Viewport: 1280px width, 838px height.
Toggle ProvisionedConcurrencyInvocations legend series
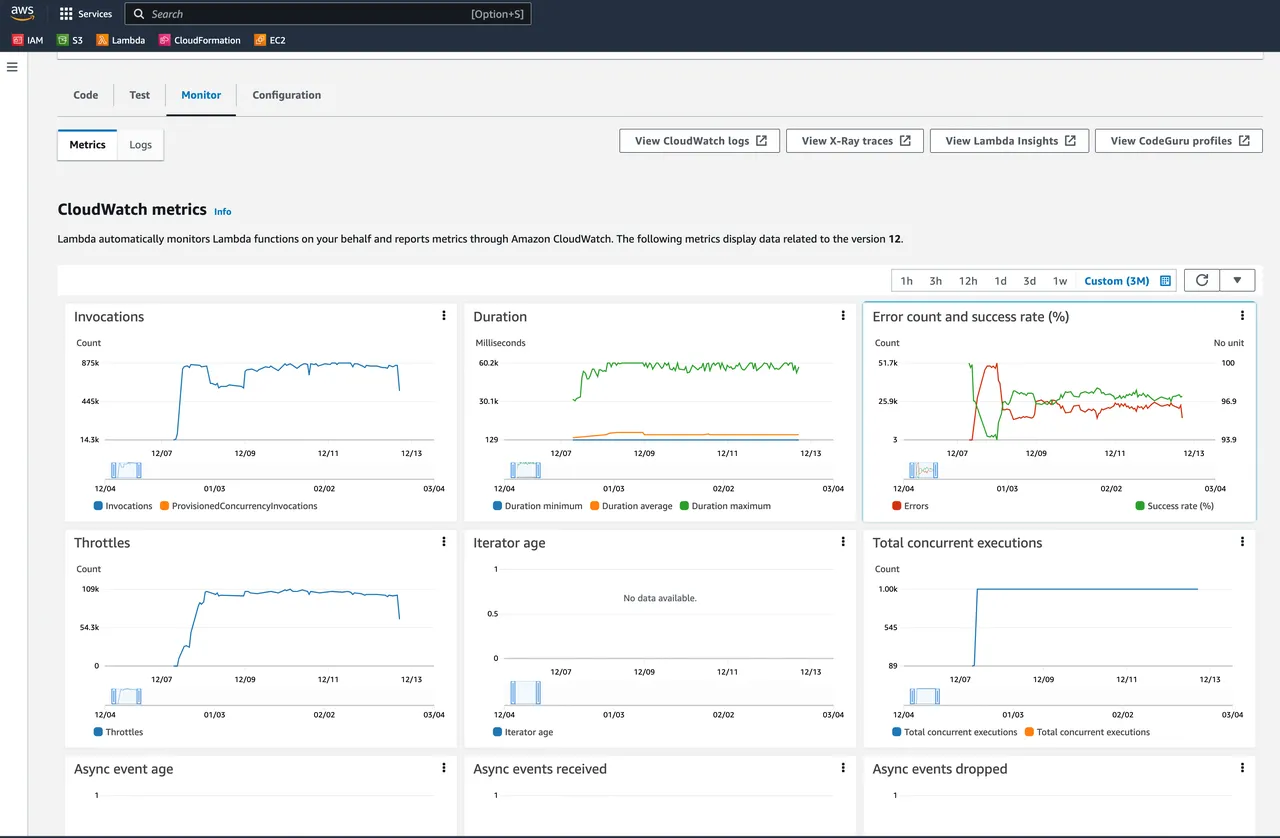click(238, 506)
